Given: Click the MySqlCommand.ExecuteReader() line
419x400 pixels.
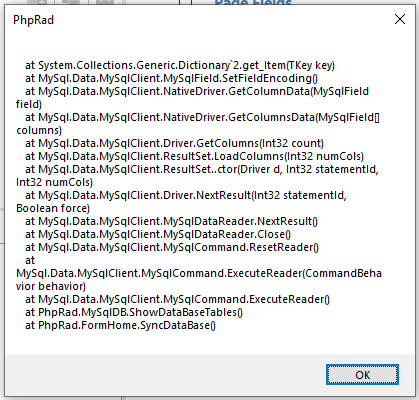Looking at the screenshot, I should [x=177, y=299].
